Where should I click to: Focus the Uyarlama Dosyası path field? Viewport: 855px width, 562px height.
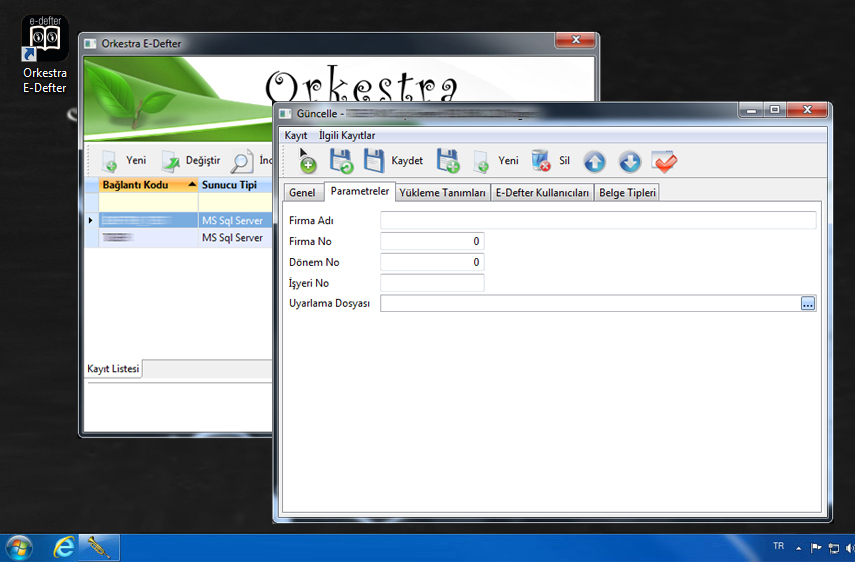click(591, 304)
